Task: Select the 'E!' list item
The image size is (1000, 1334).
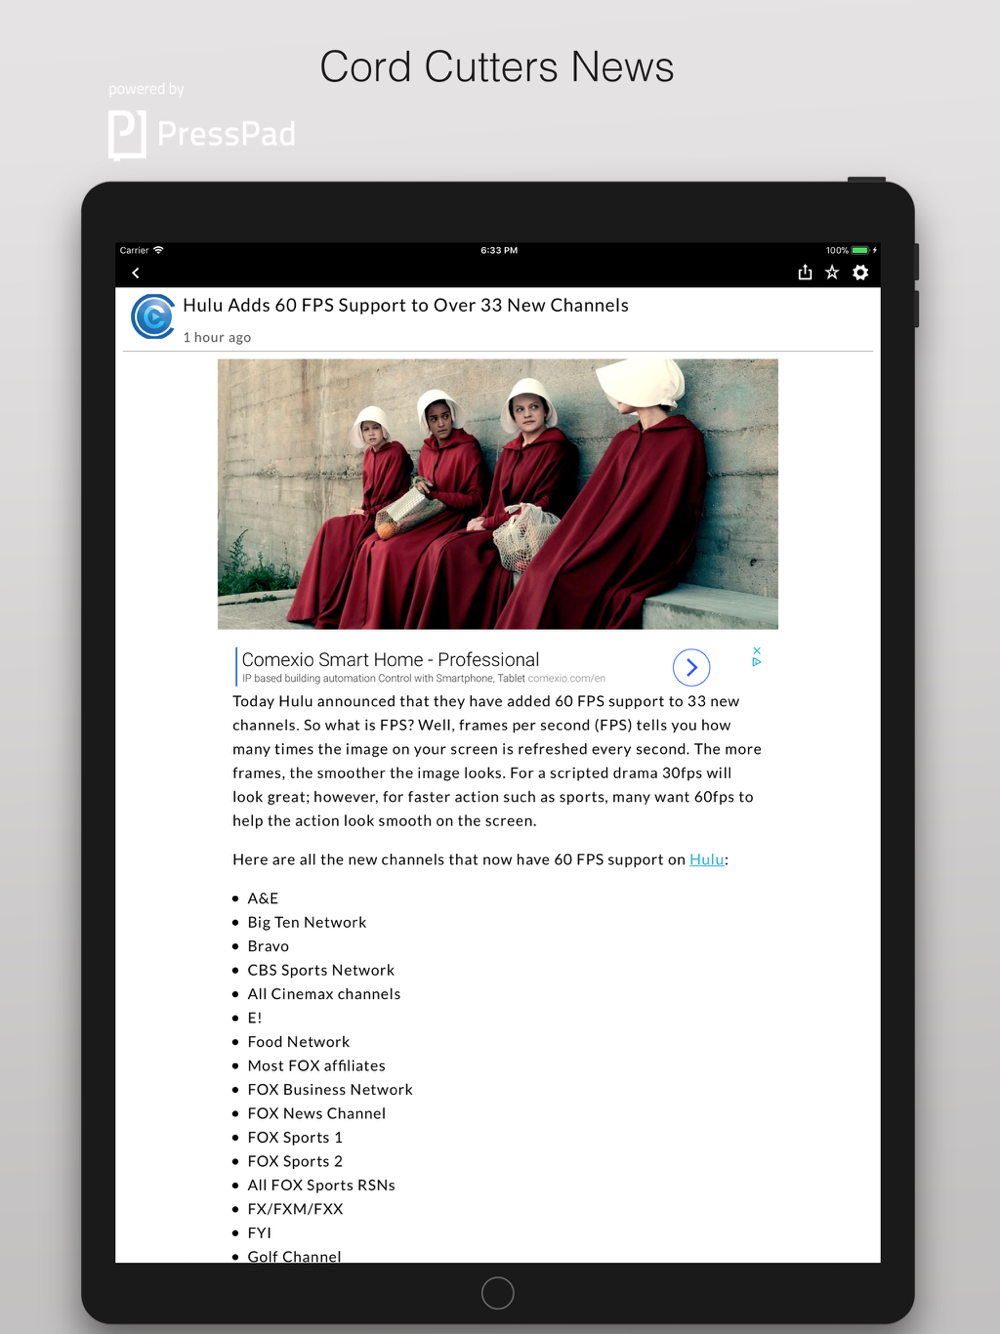Action: click(x=255, y=1018)
